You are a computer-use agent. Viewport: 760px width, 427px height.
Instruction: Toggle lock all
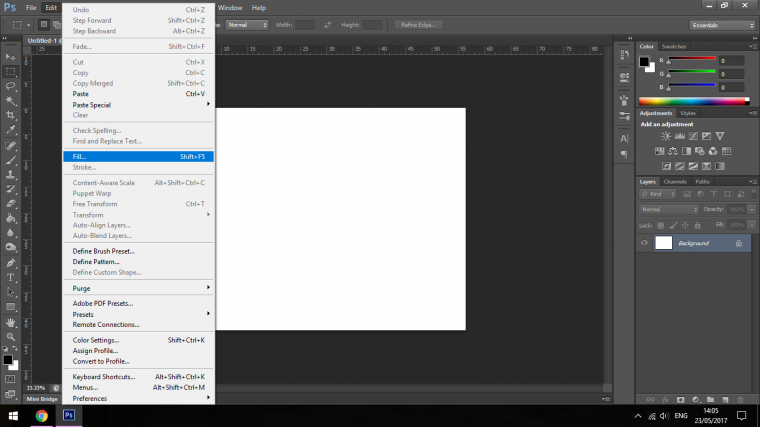tap(697, 225)
